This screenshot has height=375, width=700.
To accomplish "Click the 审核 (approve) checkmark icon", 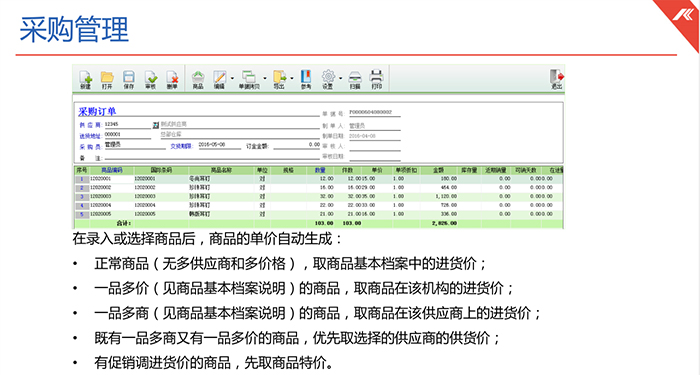I will [x=150, y=80].
